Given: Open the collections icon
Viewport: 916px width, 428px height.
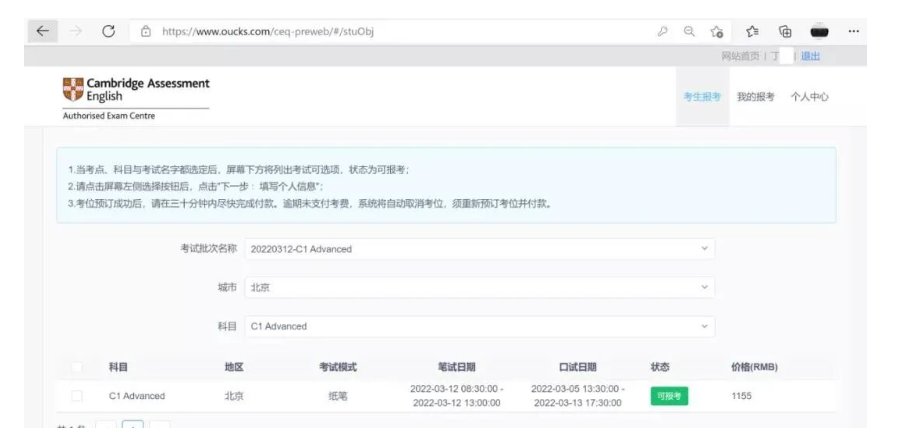Looking at the screenshot, I should (x=786, y=32).
